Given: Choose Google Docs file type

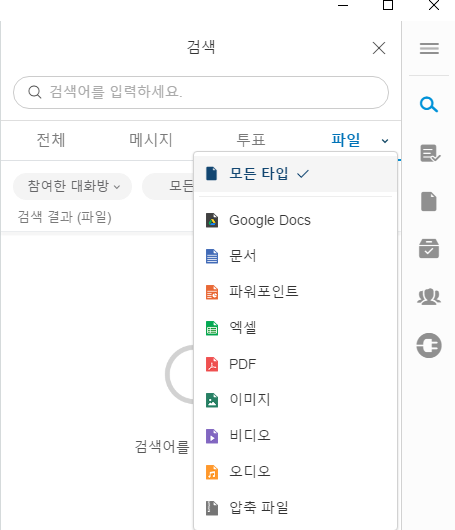Looking at the screenshot, I should 295,220.
